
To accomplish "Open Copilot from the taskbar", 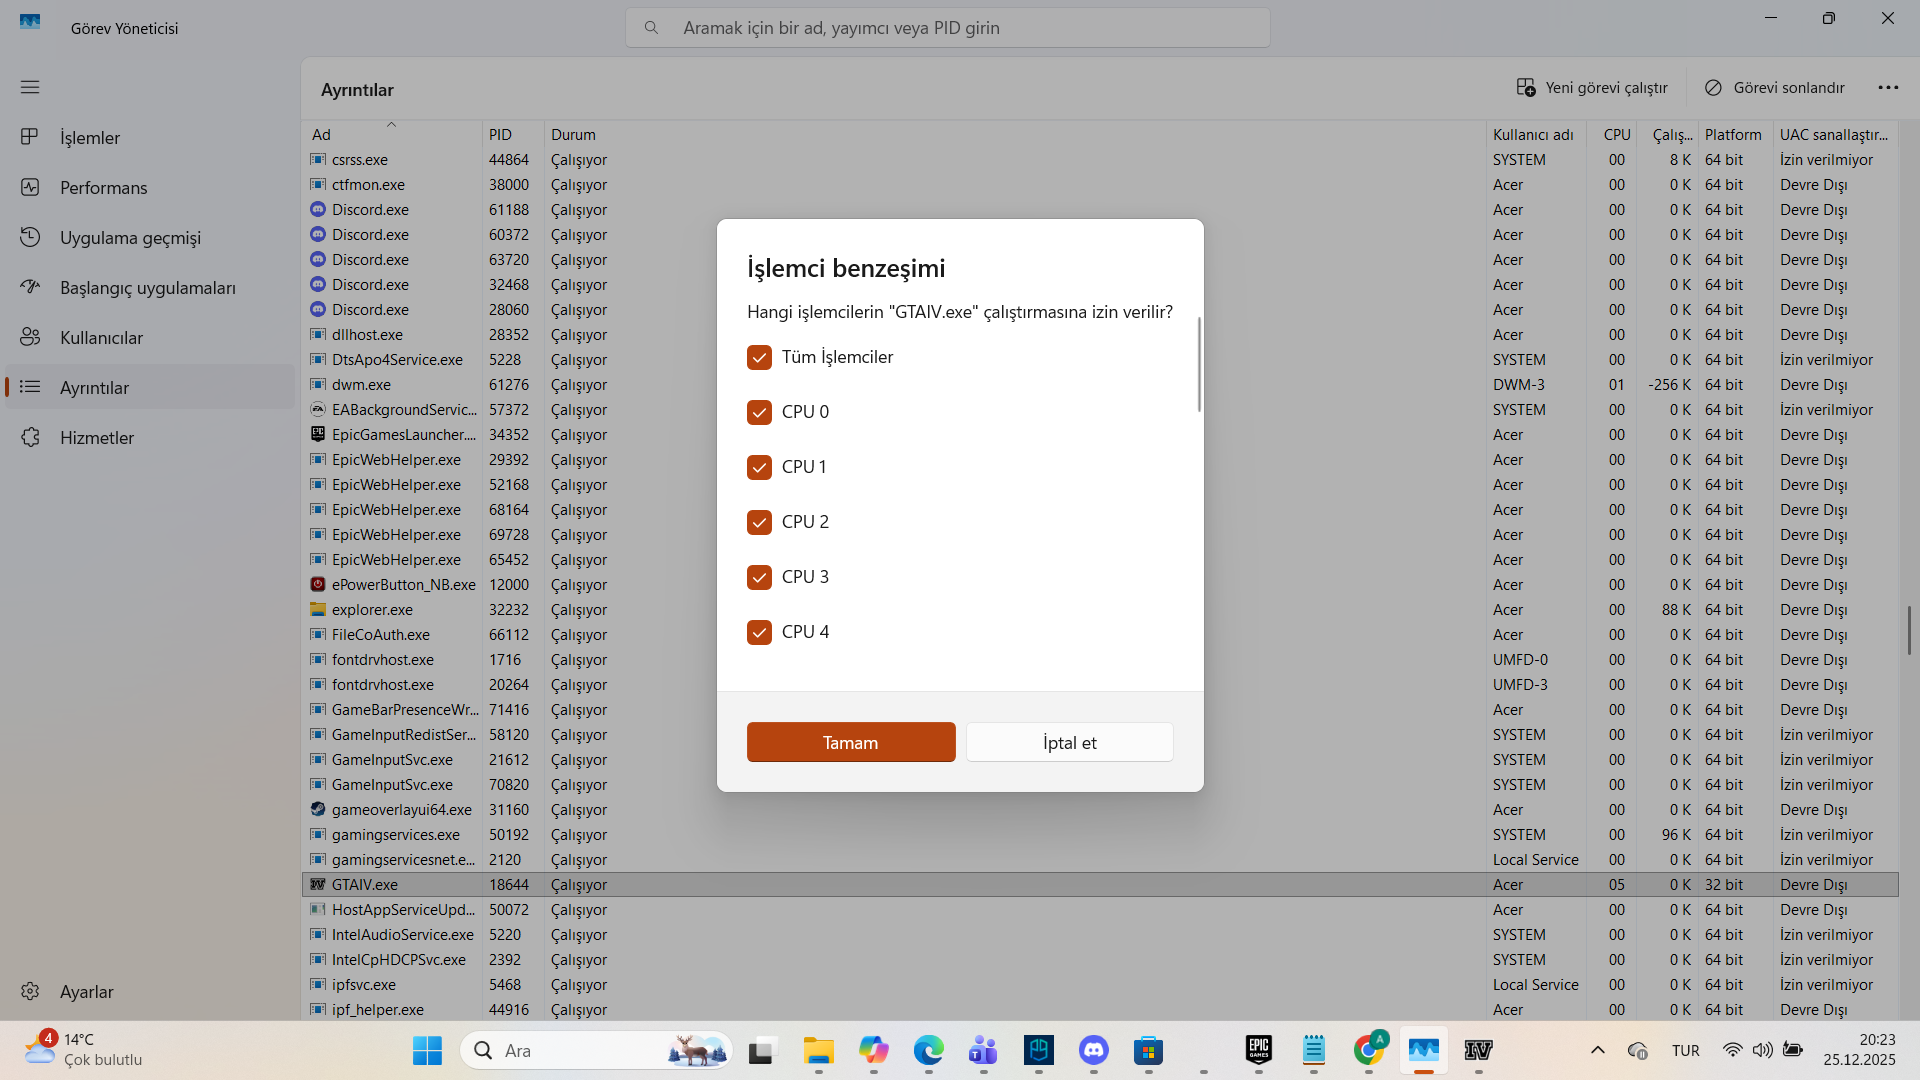I will click(x=873, y=1050).
